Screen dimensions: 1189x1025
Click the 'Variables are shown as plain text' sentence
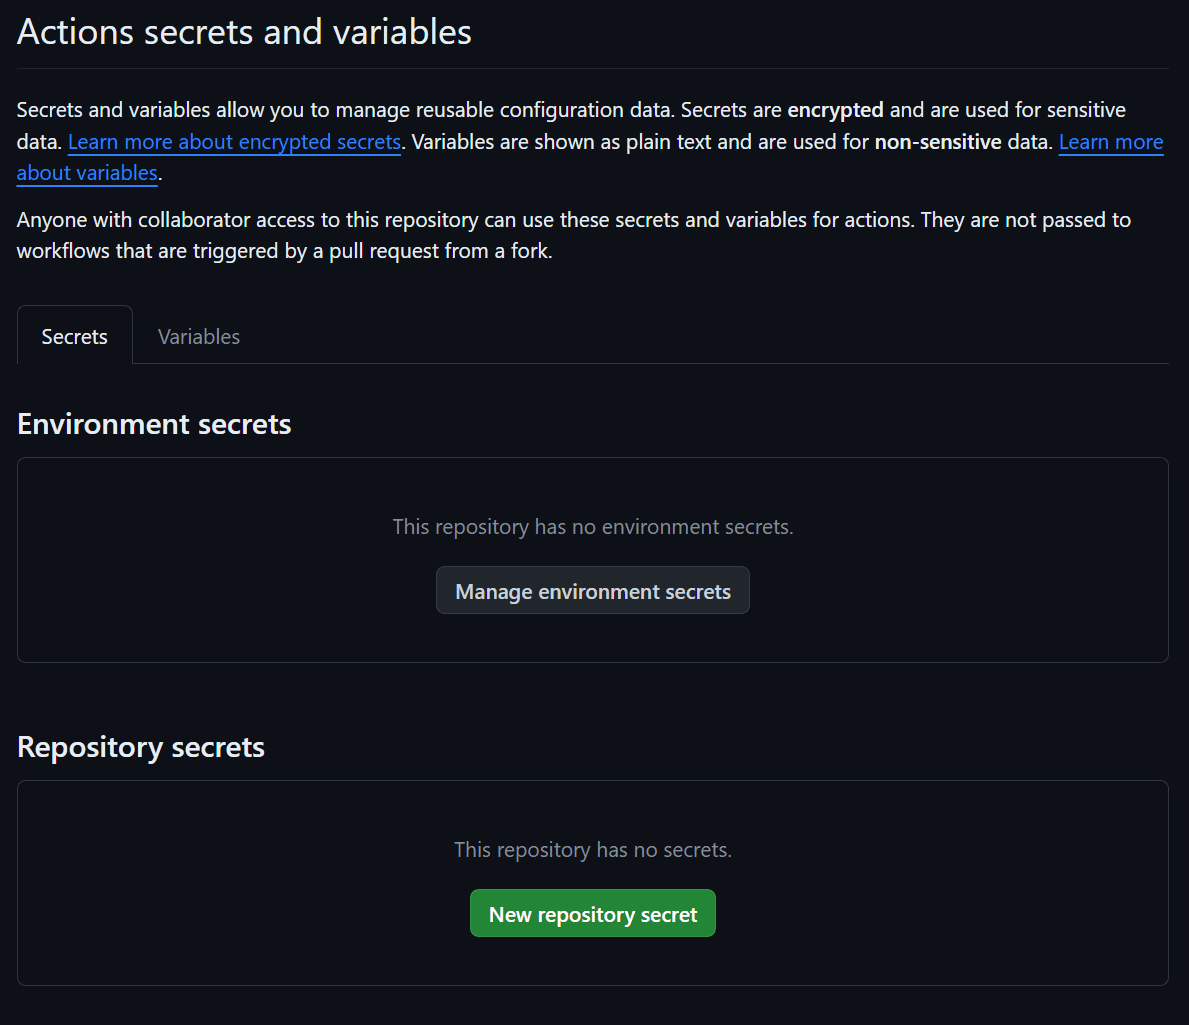pyautogui.click(x=560, y=142)
